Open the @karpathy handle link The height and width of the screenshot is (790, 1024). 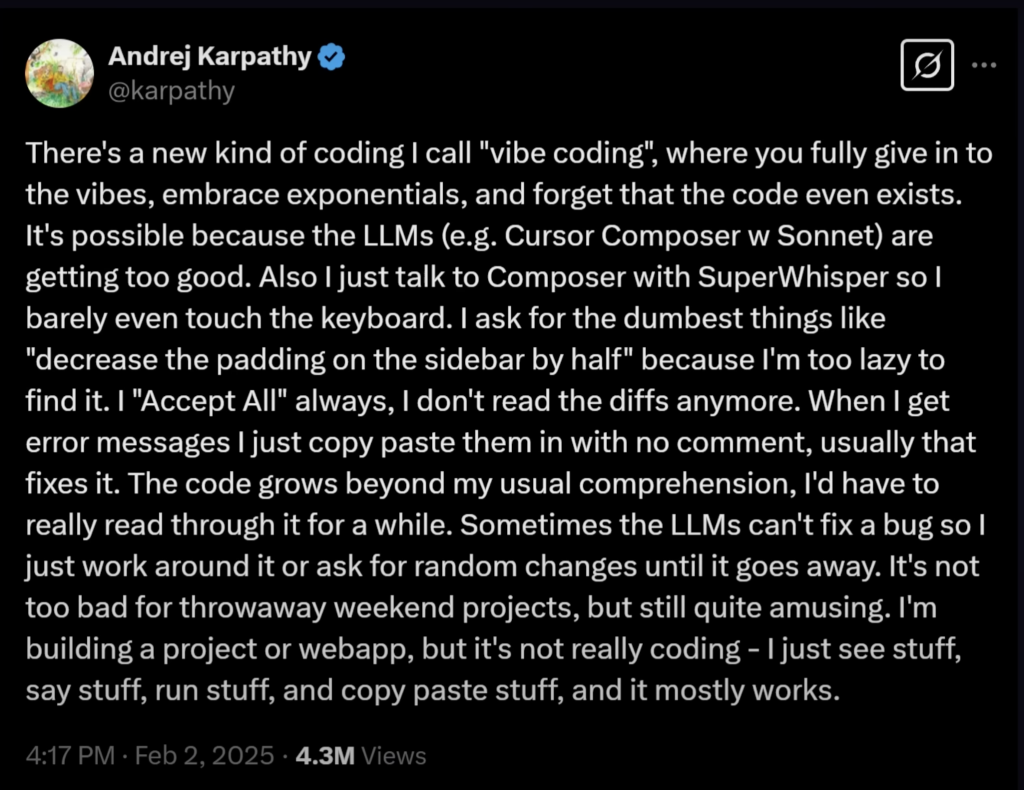(x=171, y=91)
